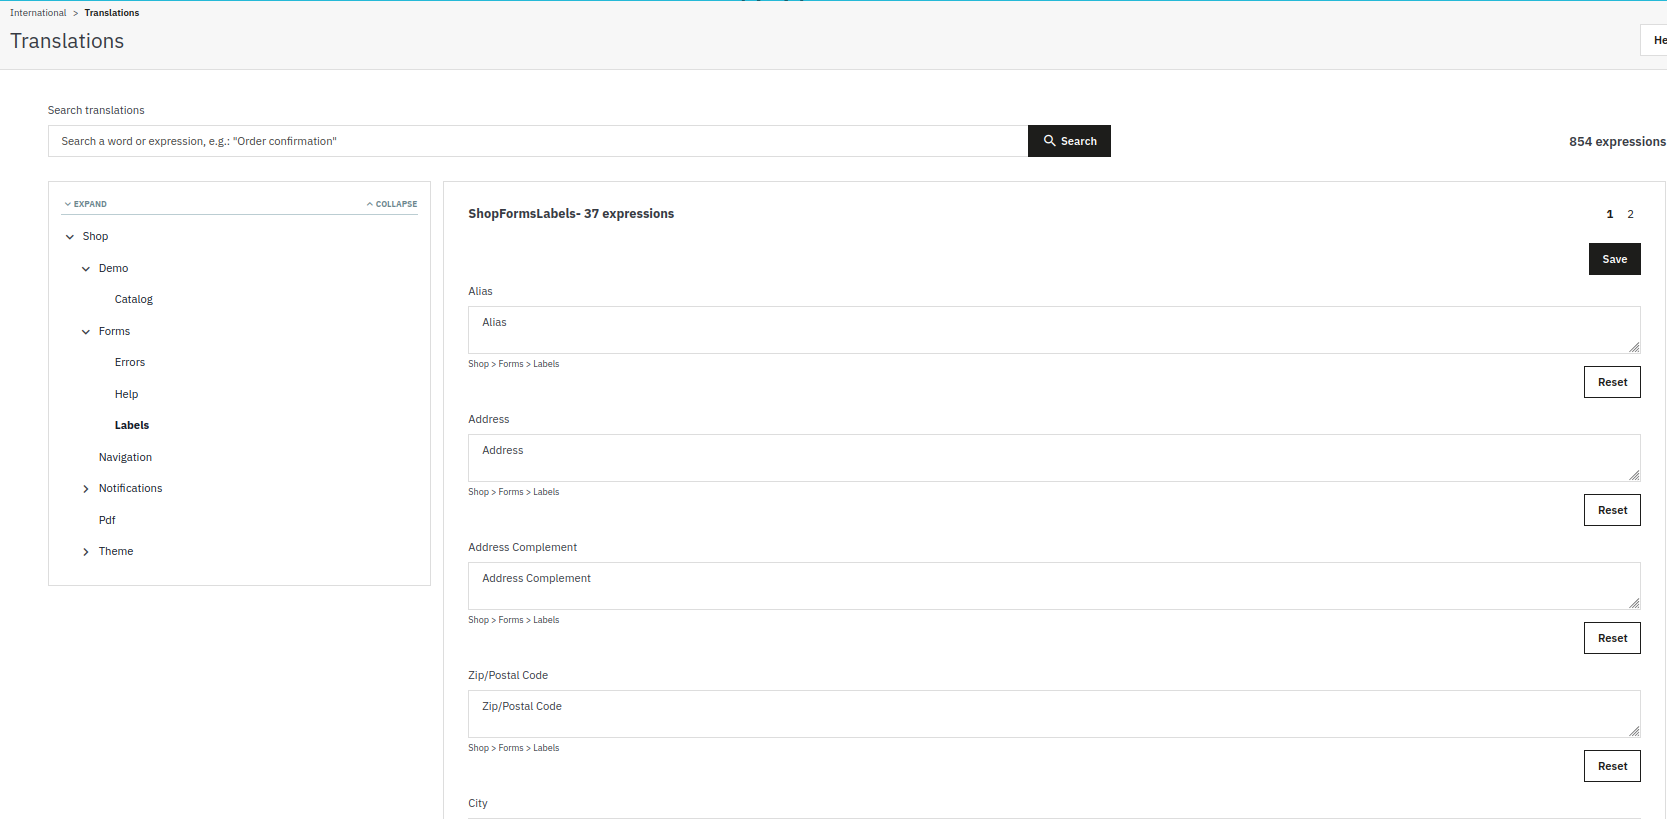Open the Pdf tree item
This screenshot has height=819, width=1667.
(107, 520)
